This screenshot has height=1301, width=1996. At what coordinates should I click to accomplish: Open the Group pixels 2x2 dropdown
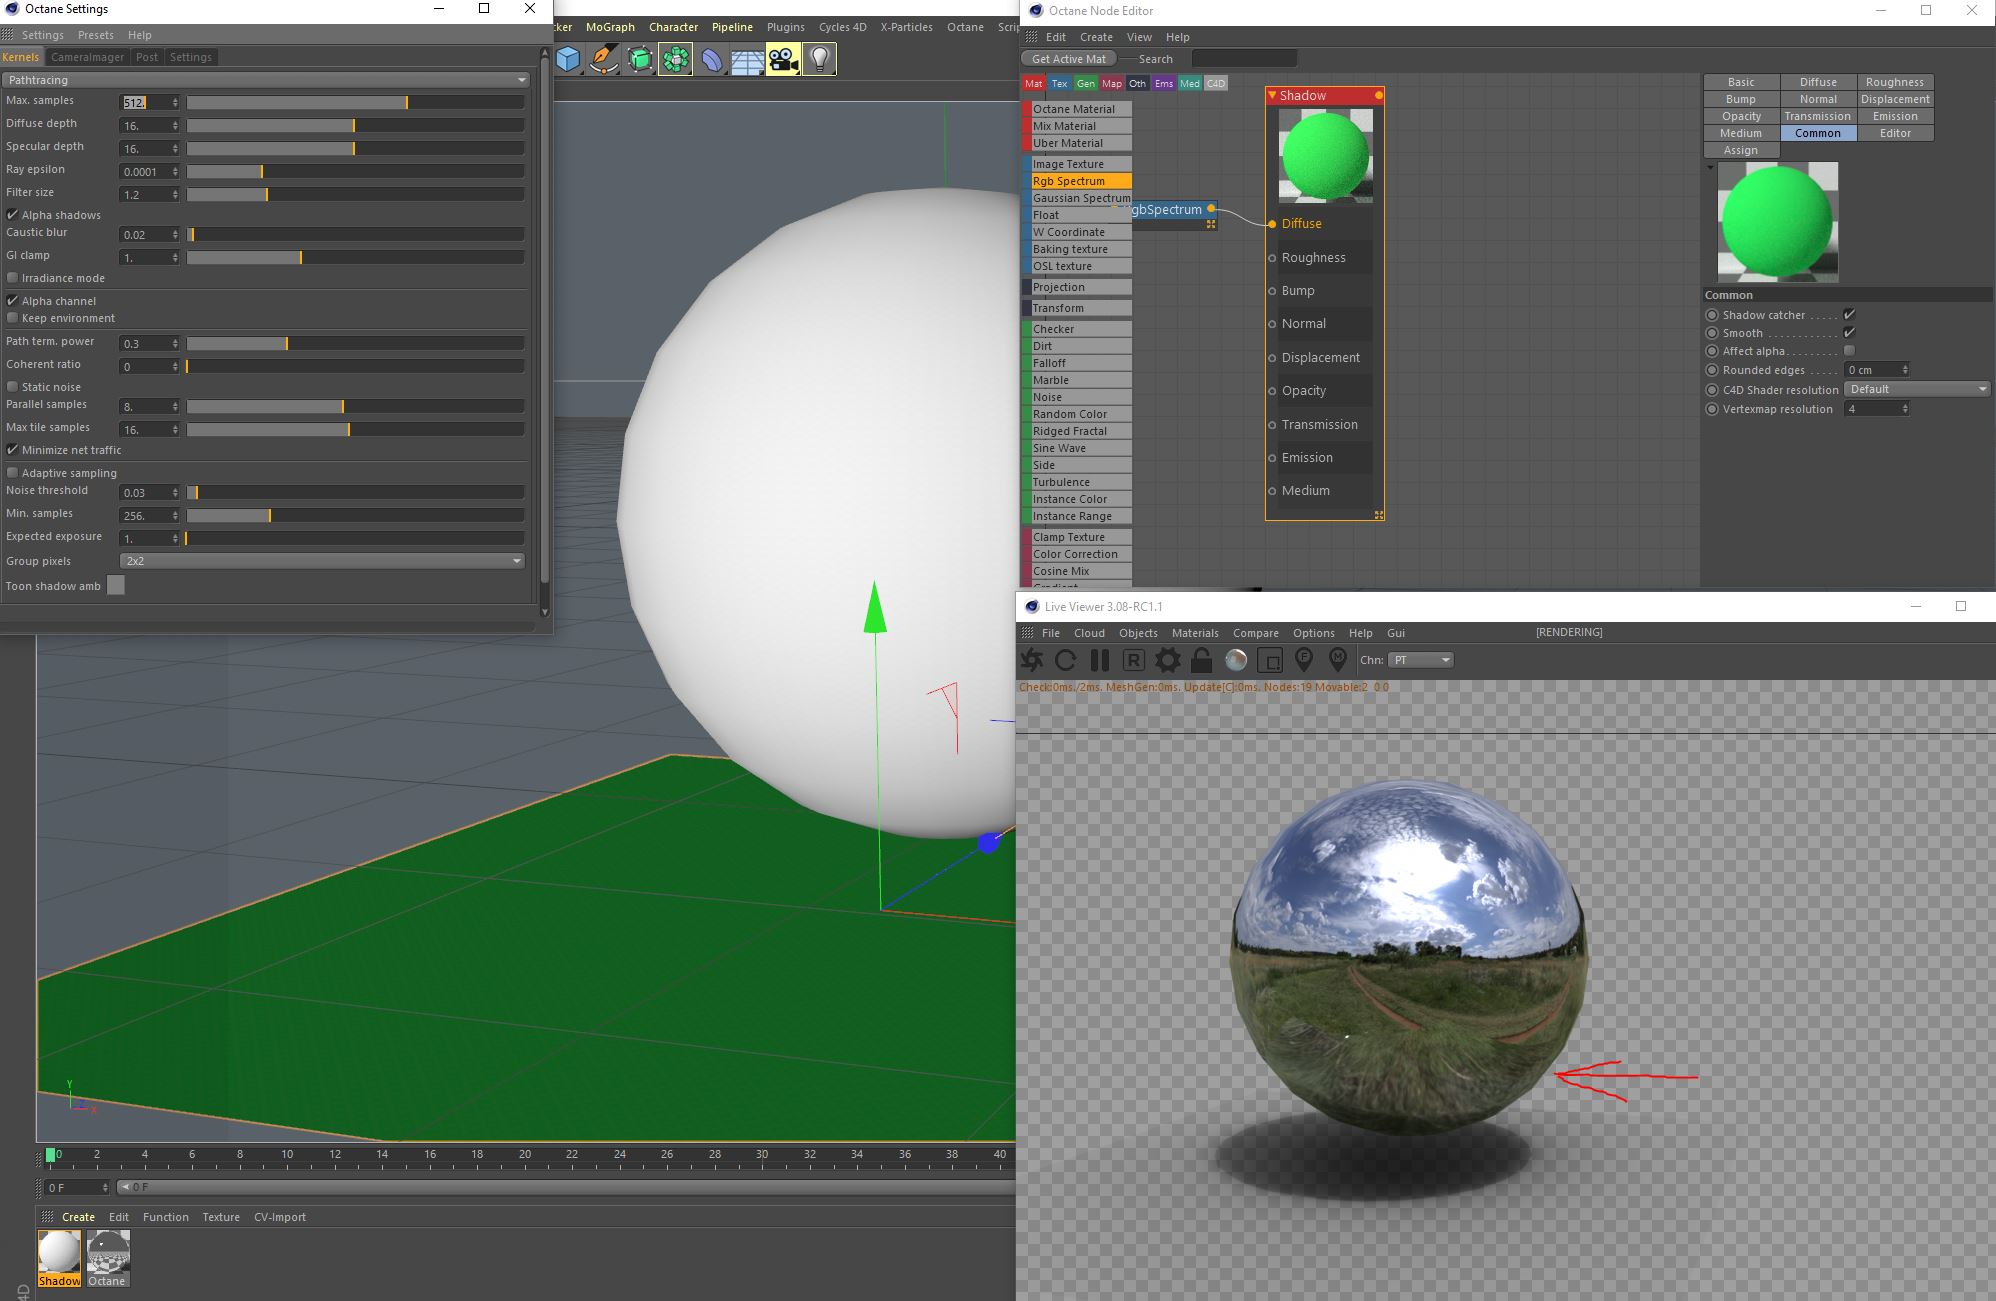321,561
